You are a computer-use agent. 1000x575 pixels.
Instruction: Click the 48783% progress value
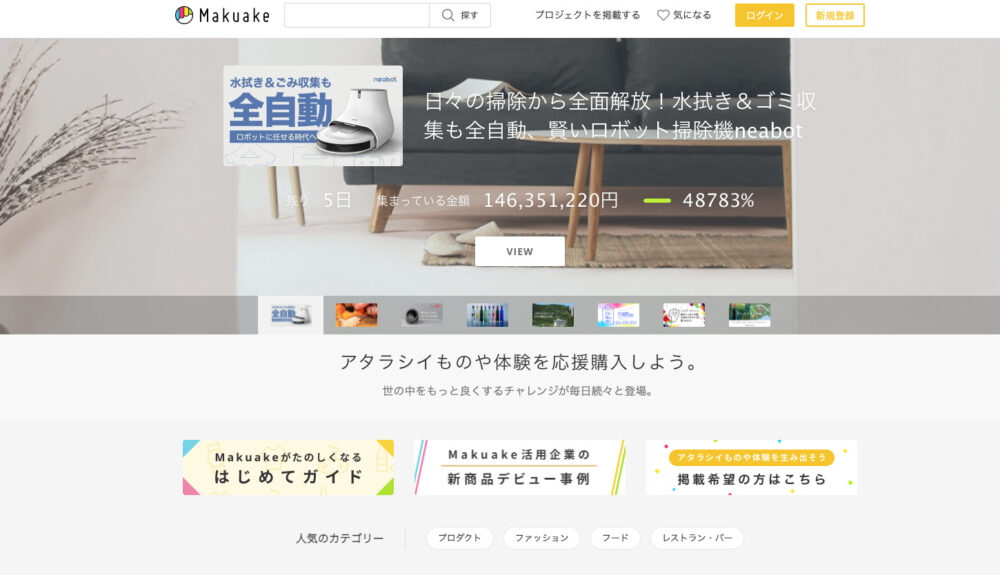pos(718,200)
